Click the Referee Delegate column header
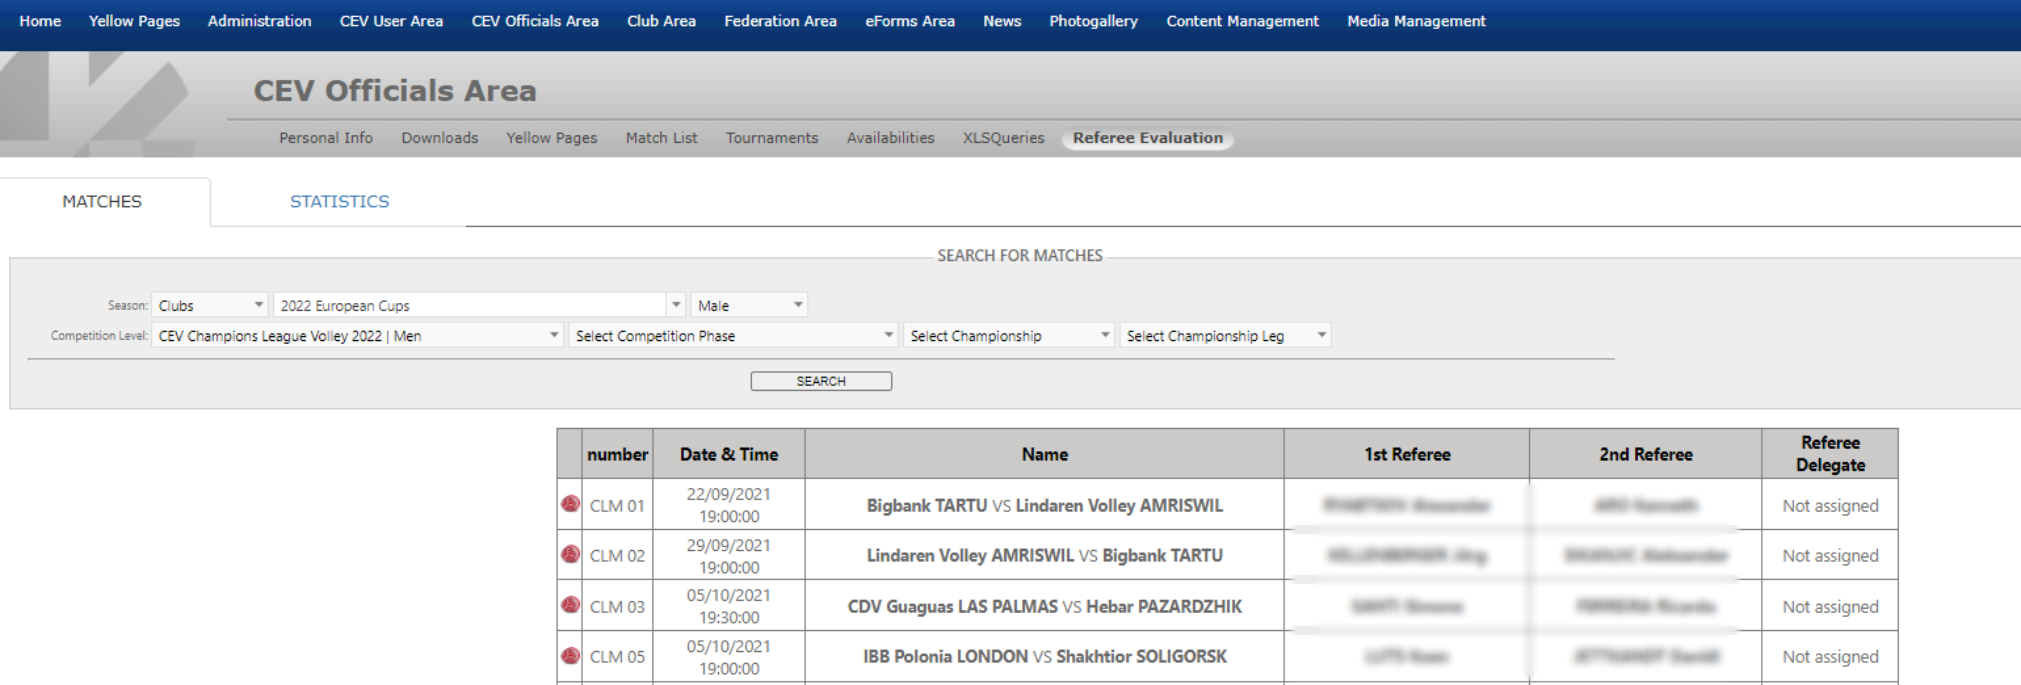Viewport: 2021px width, 685px height. click(x=1830, y=454)
